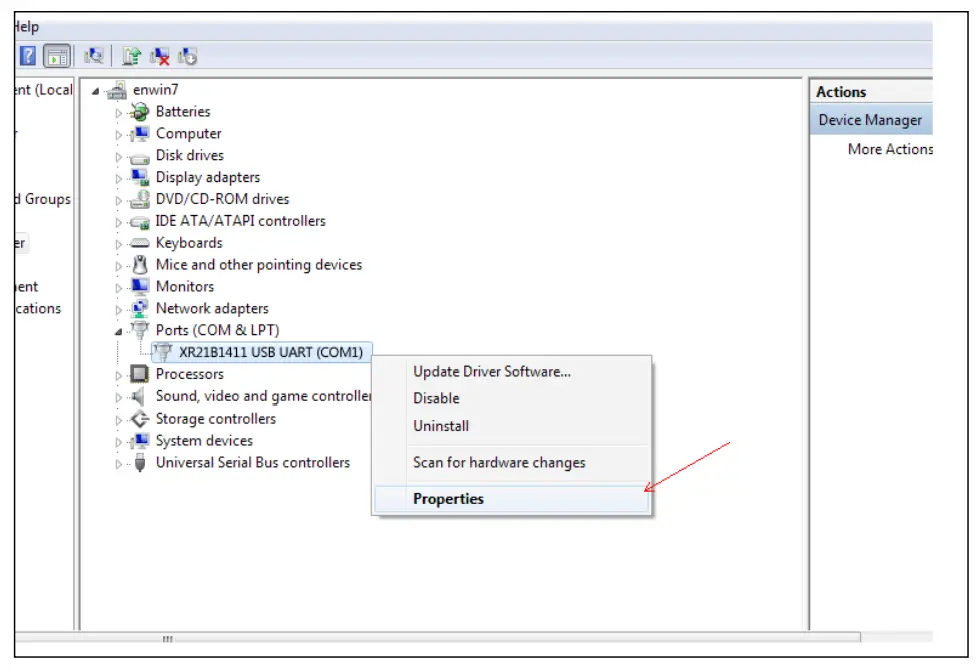The height and width of the screenshot is (672, 979).
Task: Click Device Manager in the Actions pane
Action: click(868, 120)
